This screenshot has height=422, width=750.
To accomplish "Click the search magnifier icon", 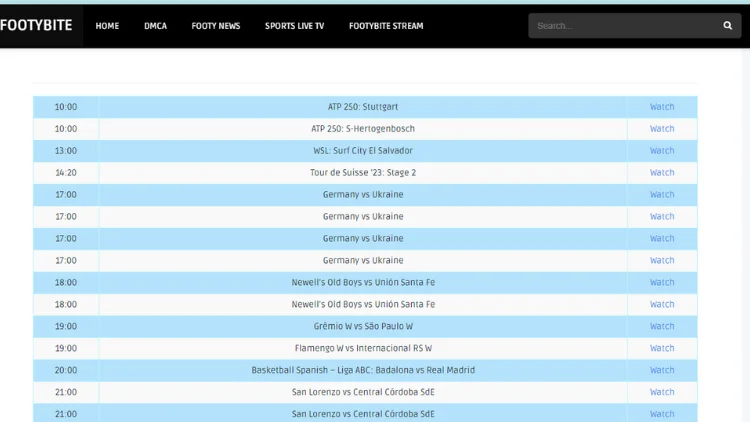I will point(727,26).
